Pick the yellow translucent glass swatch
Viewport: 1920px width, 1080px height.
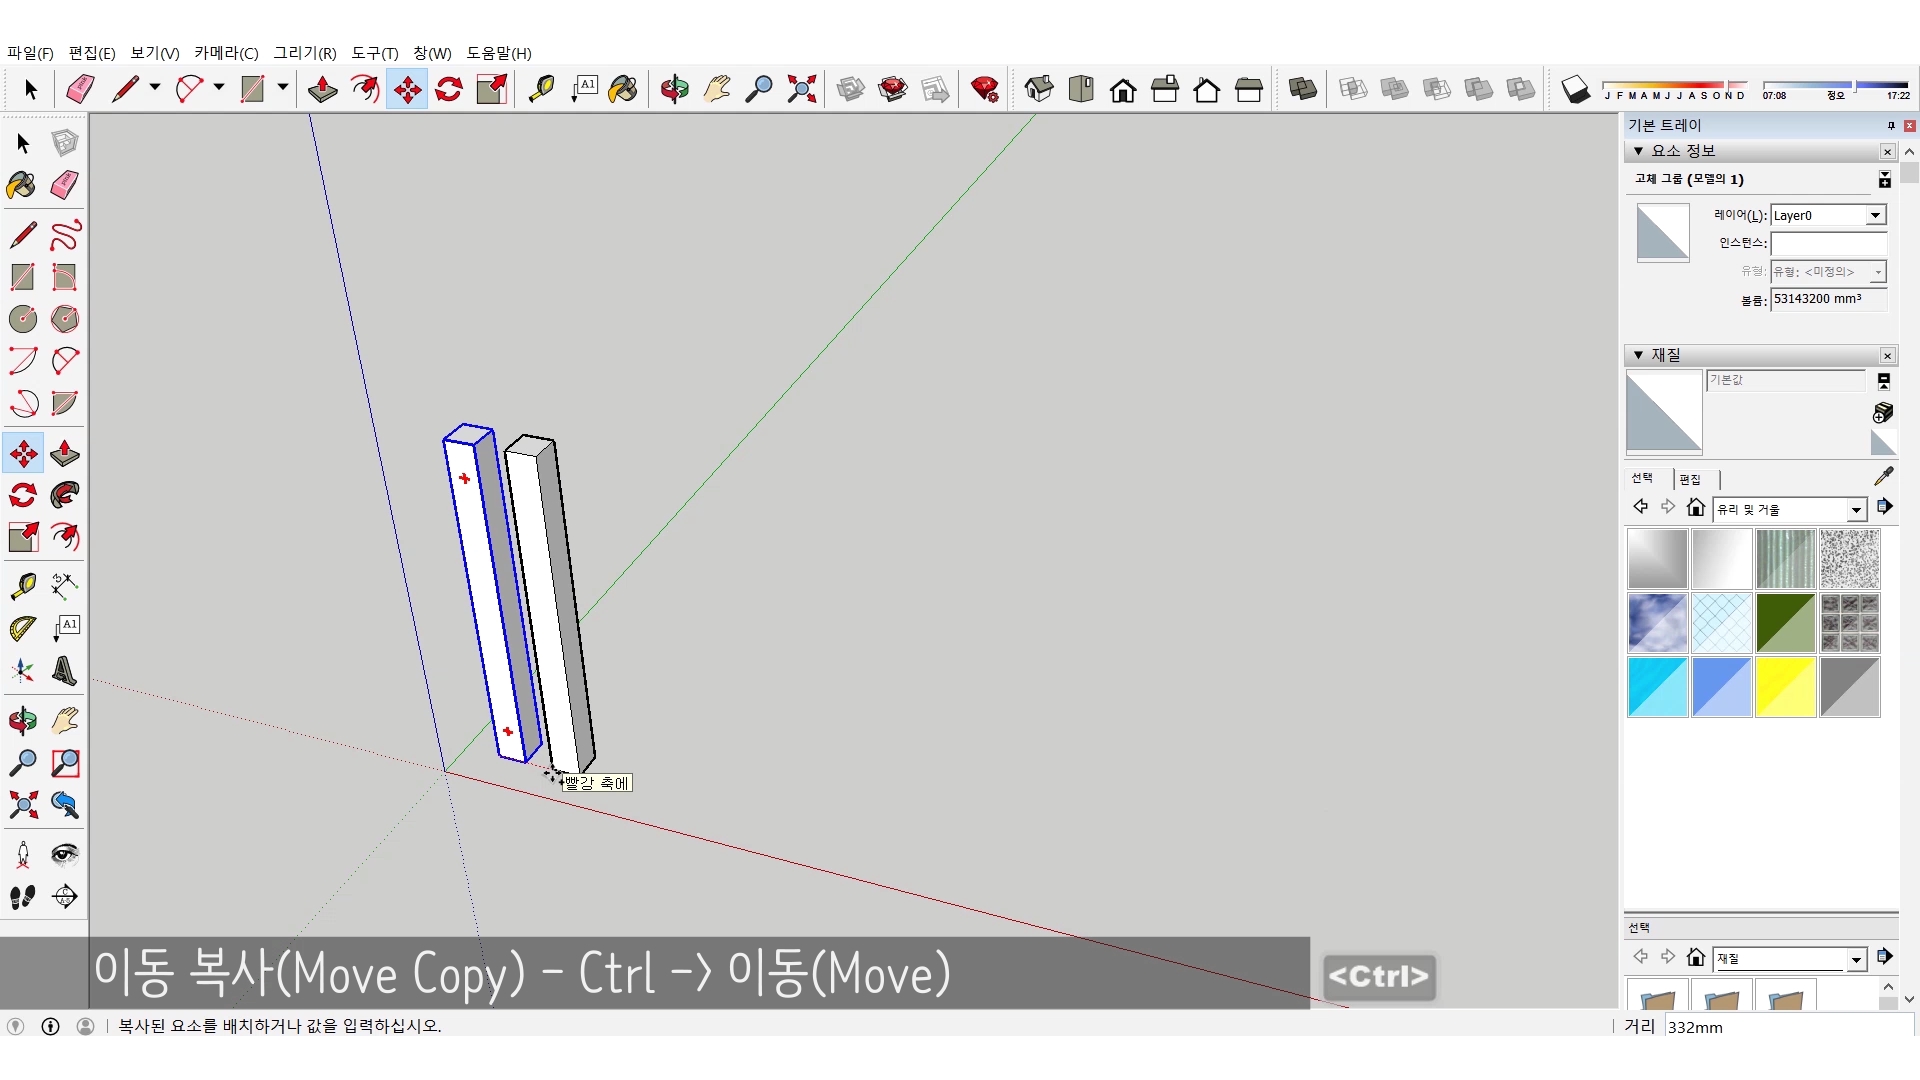click(x=1785, y=687)
